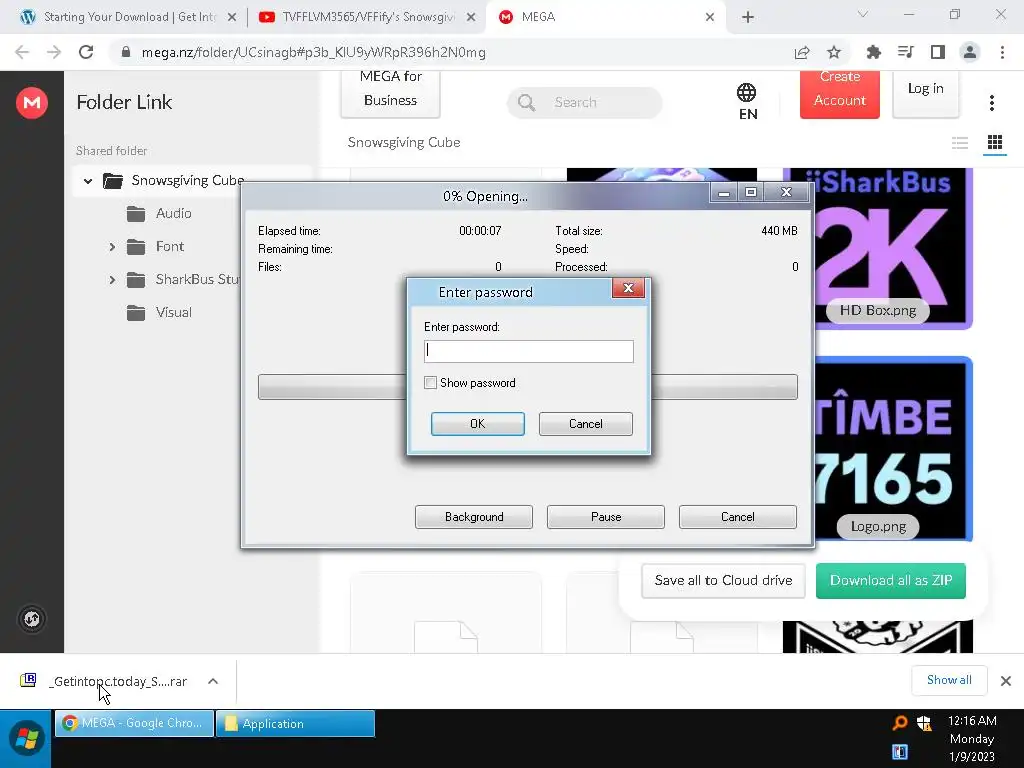1024x768 pixels.
Task: Go back in Chrome navigation
Action: coord(22,52)
